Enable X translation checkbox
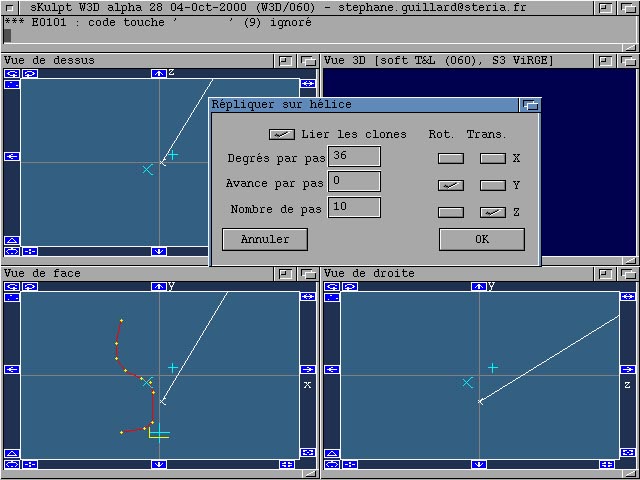The image size is (640, 480). coord(493,158)
